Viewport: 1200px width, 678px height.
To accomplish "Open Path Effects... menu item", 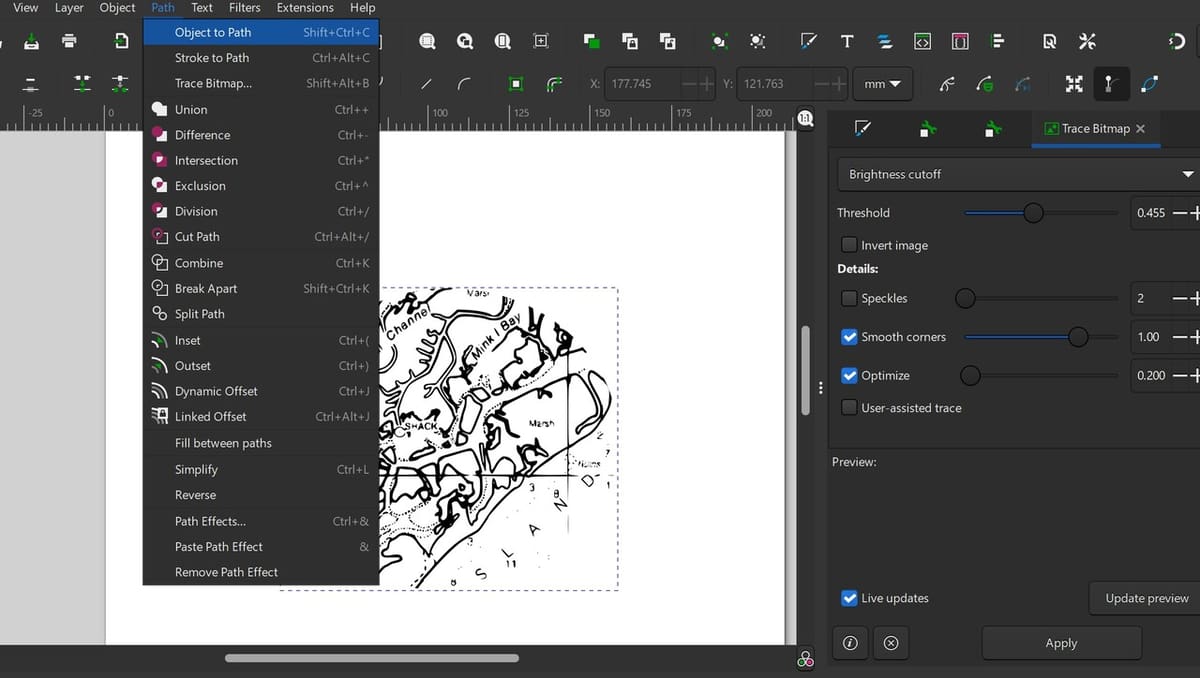I will 261,521.
